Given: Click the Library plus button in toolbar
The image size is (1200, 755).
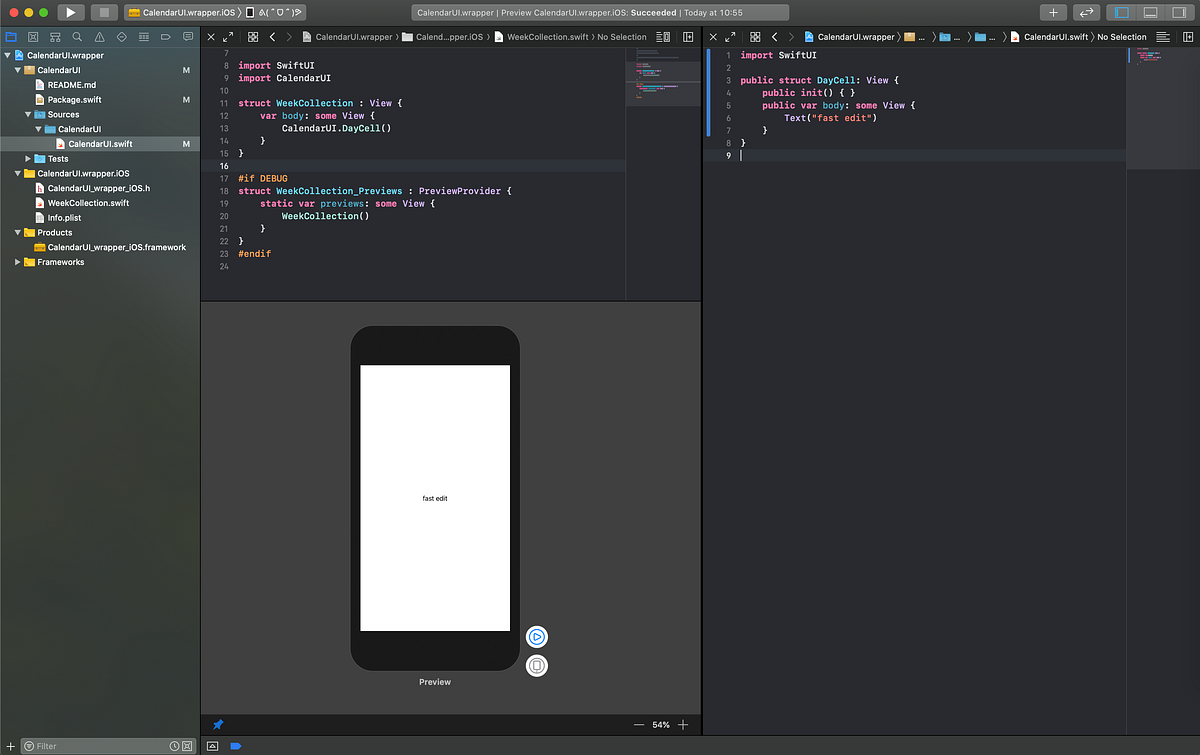Looking at the screenshot, I should pos(1053,12).
